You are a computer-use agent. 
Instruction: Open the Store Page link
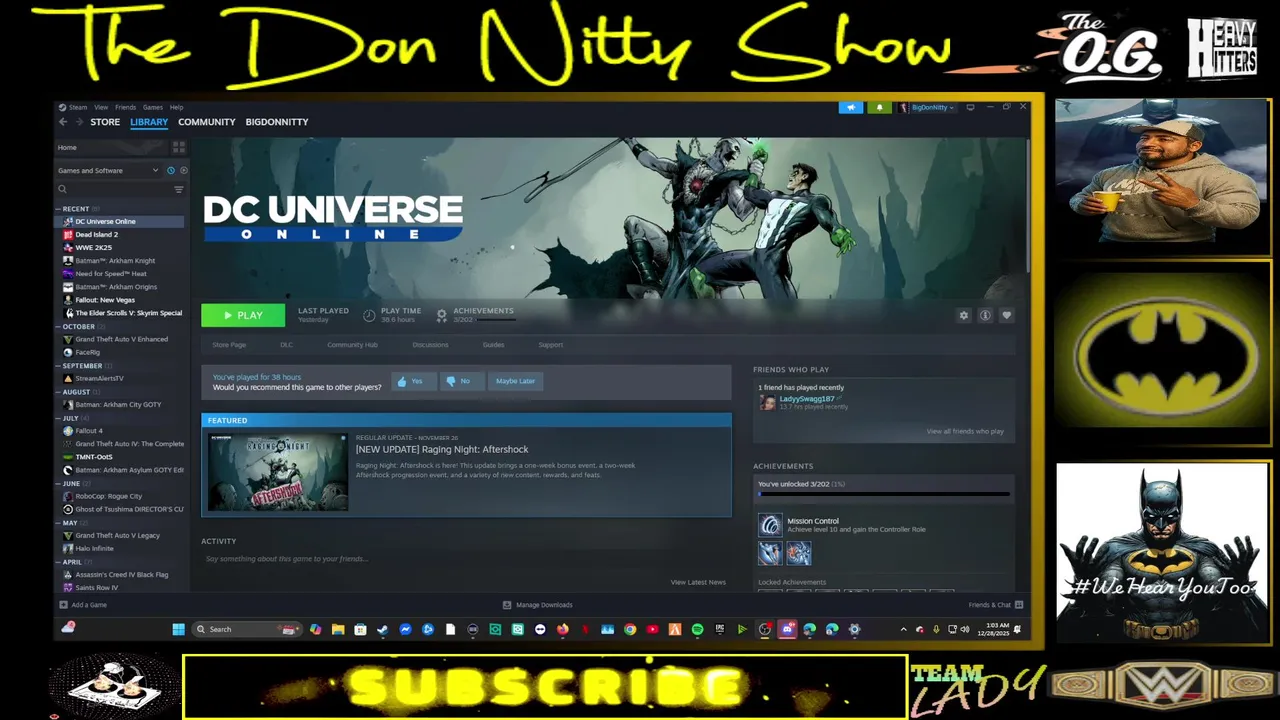click(x=229, y=345)
